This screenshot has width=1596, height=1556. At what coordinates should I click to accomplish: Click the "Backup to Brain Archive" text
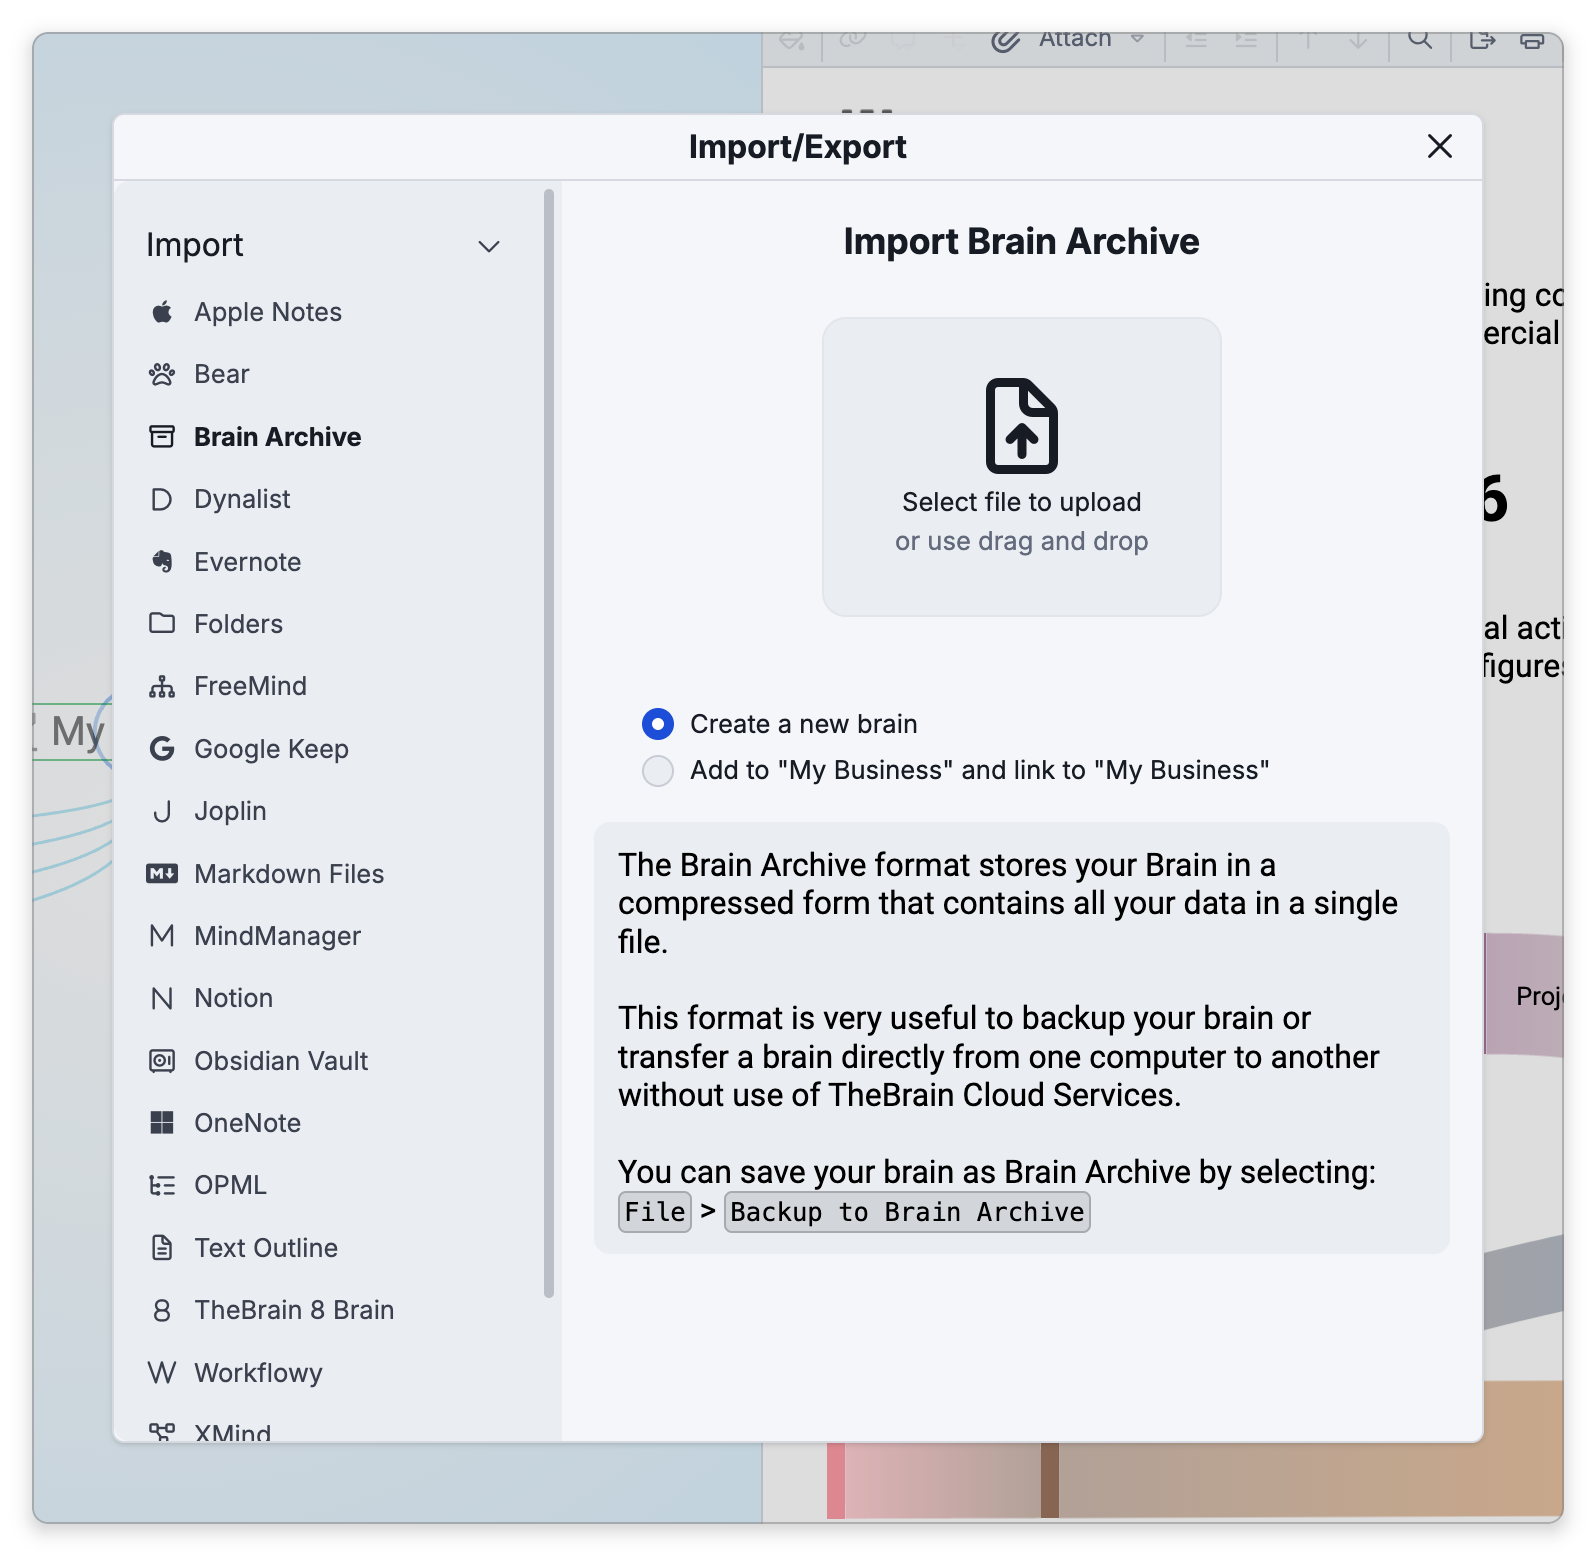click(907, 1212)
